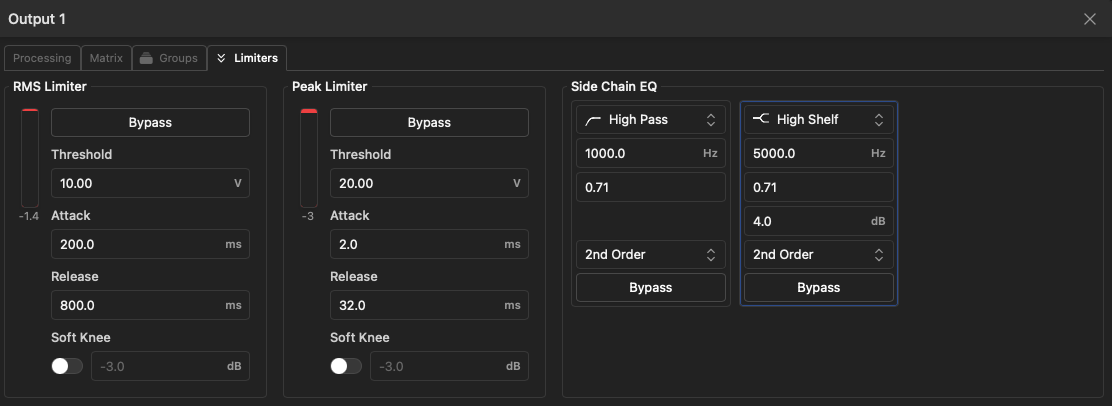Click the High Pass filter curve icon
This screenshot has width=1112, height=406.
(x=593, y=120)
